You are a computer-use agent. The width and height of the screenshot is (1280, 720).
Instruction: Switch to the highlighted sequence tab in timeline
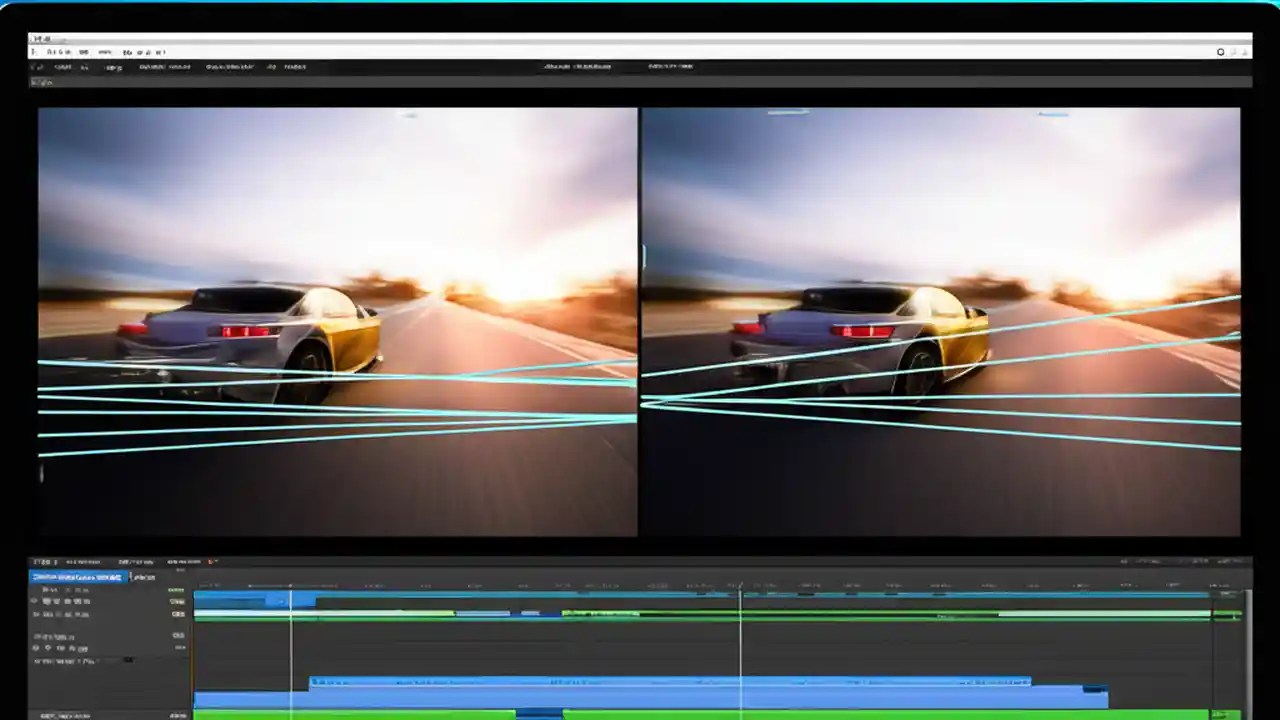[76, 577]
